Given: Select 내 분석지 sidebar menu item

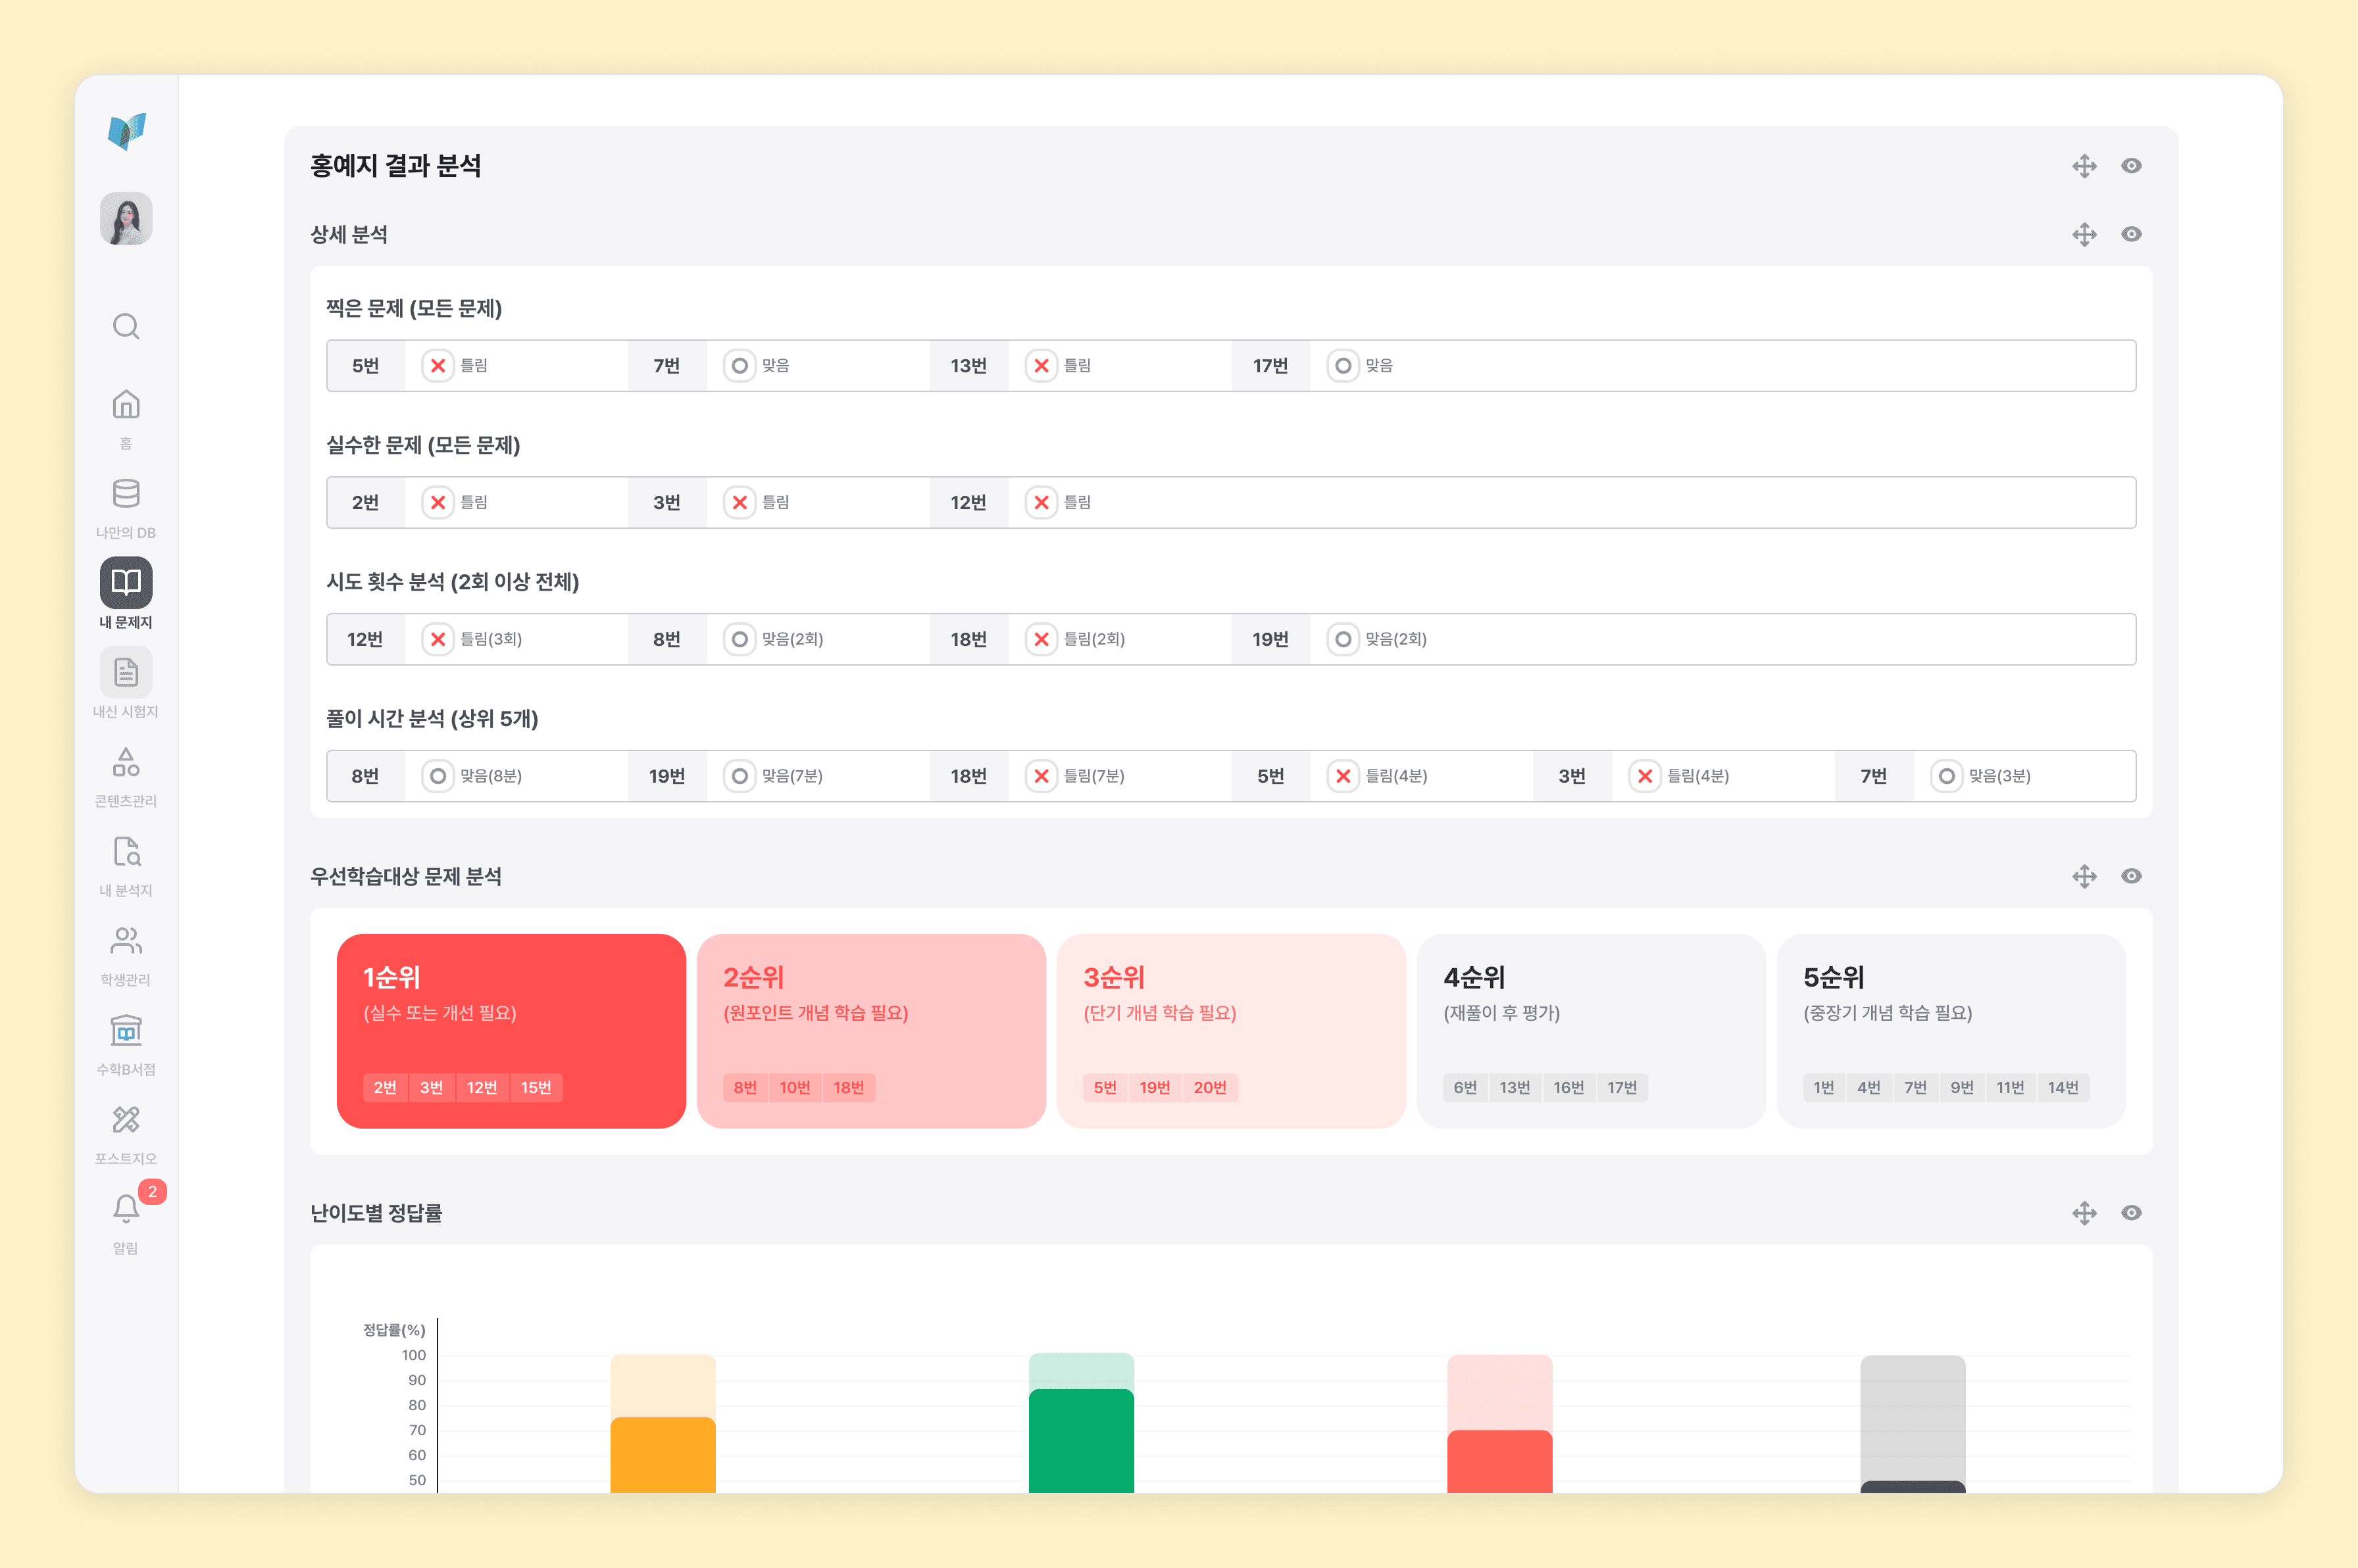Looking at the screenshot, I should click(x=126, y=866).
